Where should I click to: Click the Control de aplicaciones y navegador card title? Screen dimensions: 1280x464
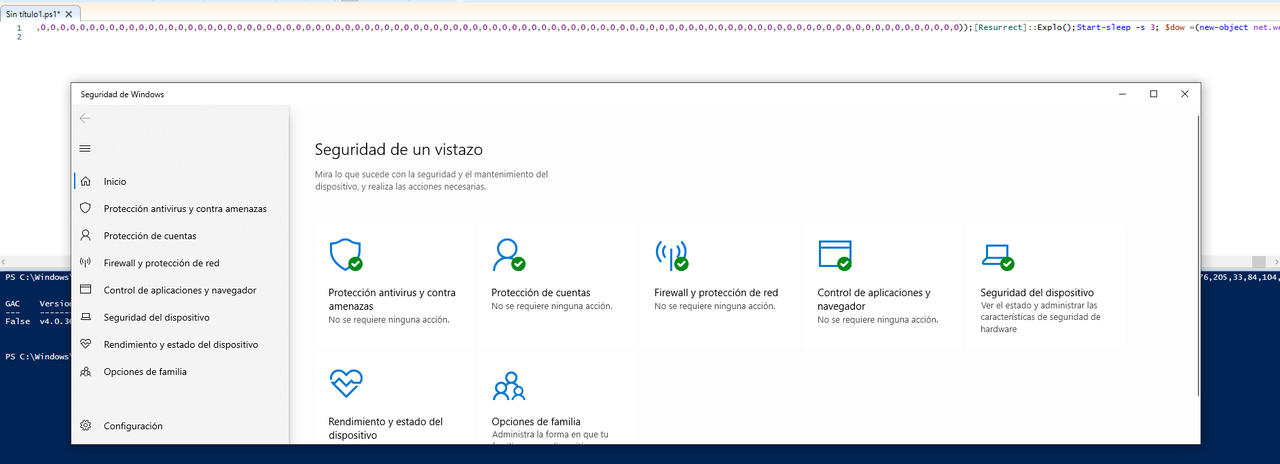pyautogui.click(x=874, y=299)
